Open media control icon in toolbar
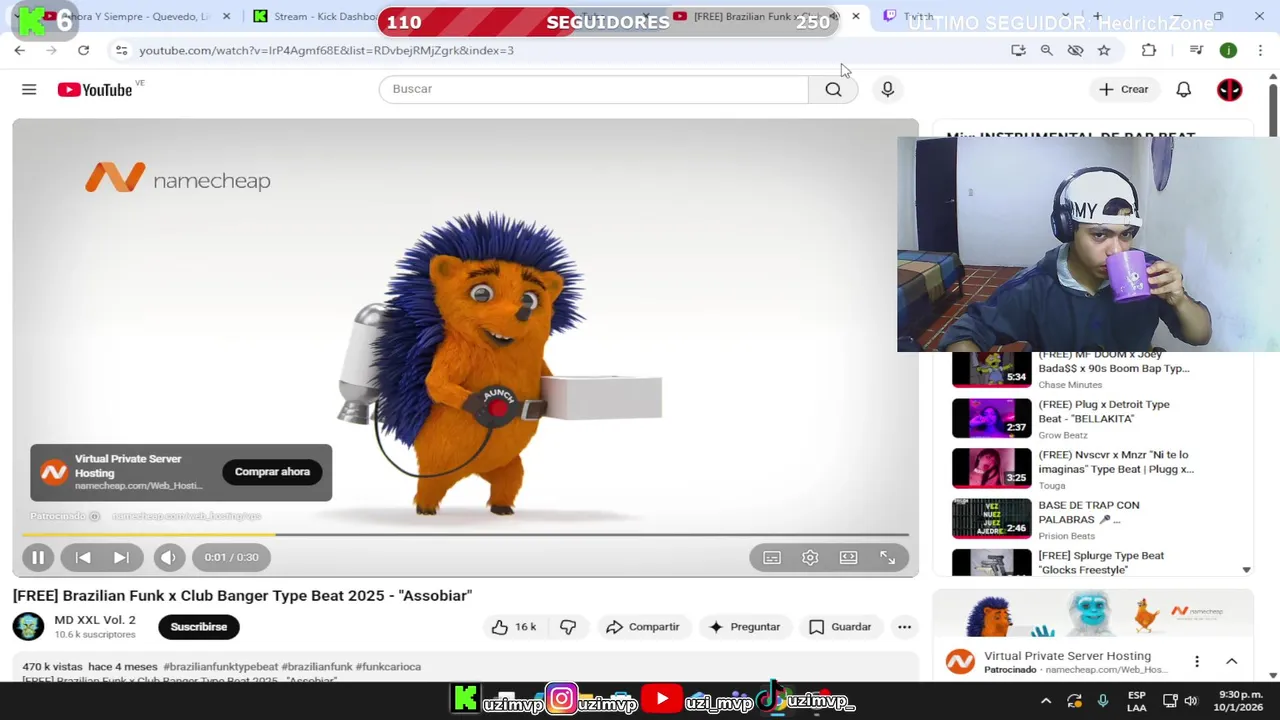The height and width of the screenshot is (720, 1280). click(x=1196, y=50)
